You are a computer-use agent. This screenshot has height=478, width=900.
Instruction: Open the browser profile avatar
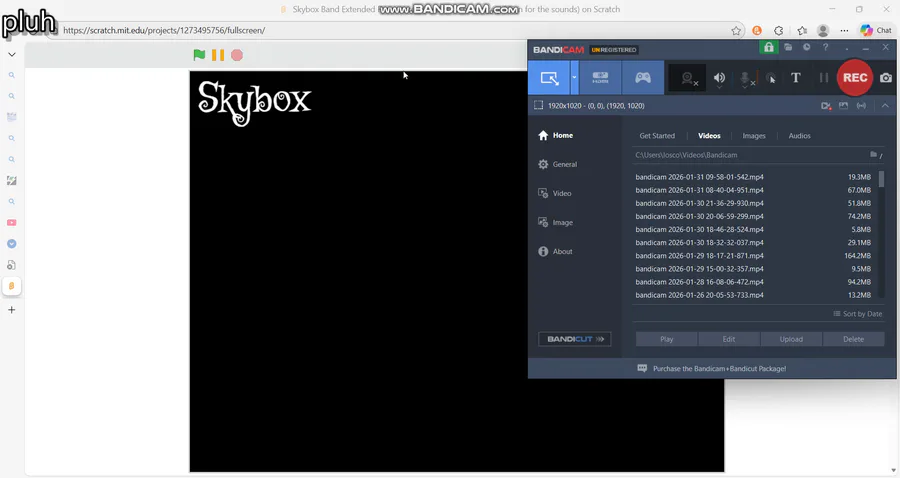[x=823, y=30]
